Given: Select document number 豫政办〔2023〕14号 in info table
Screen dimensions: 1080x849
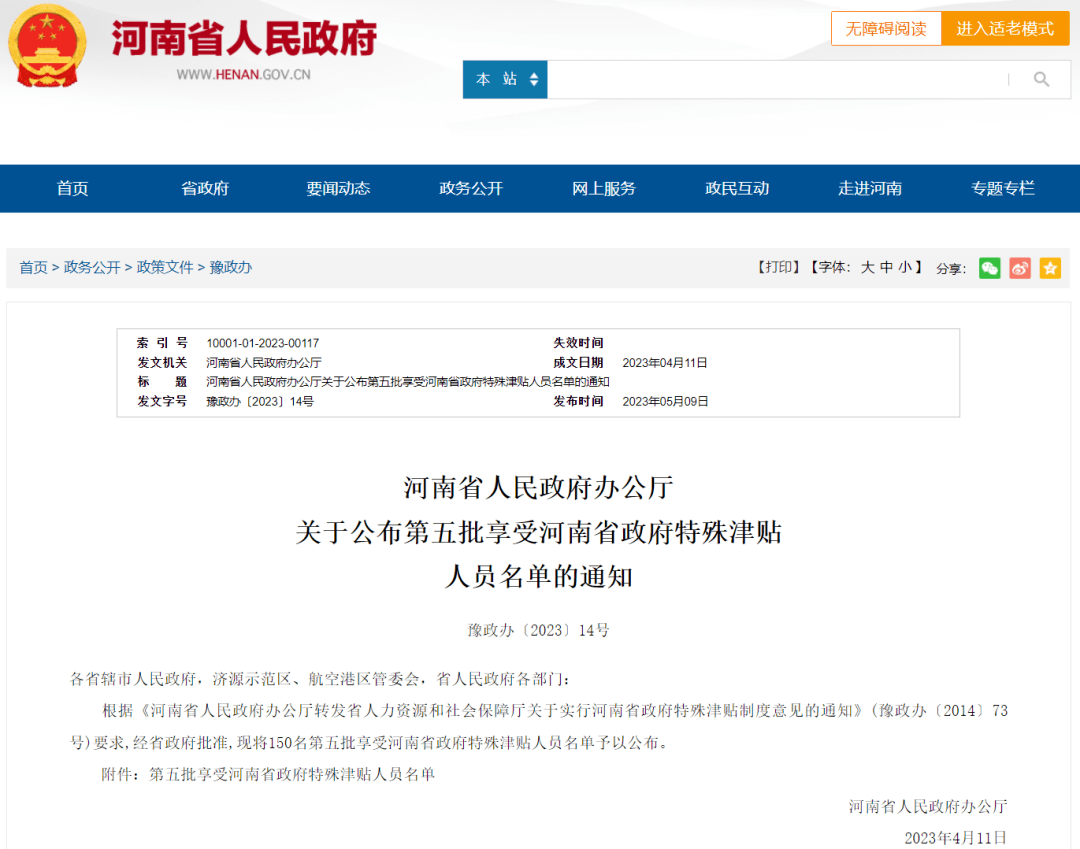Looking at the screenshot, I should [x=260, y=401].
